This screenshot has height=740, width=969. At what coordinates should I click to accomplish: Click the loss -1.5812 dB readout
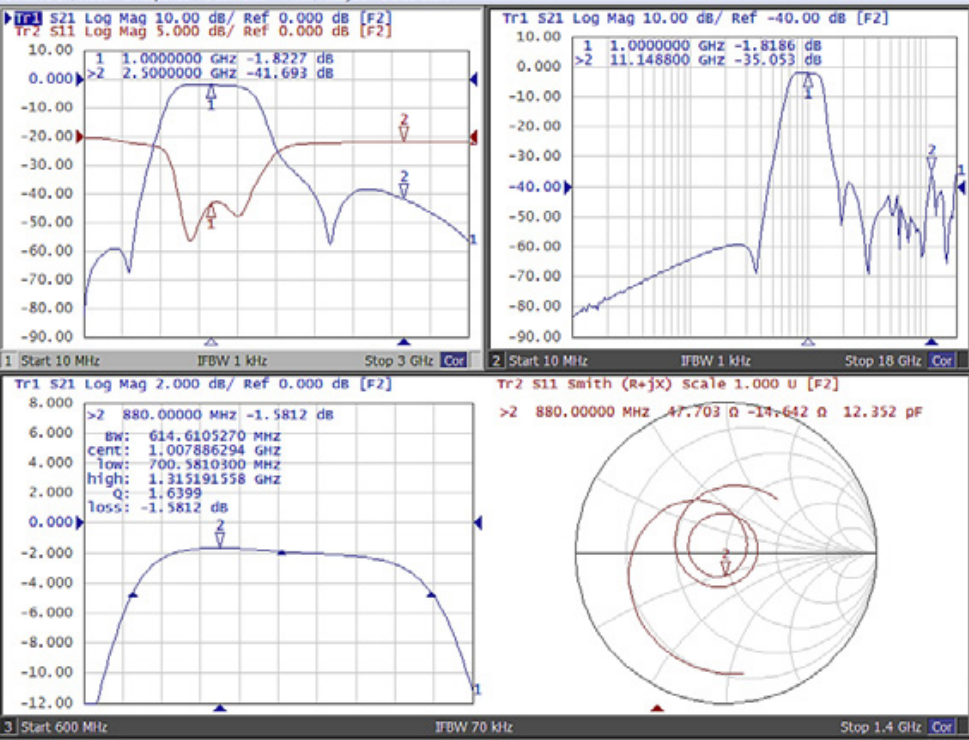[x=158, y=508]
